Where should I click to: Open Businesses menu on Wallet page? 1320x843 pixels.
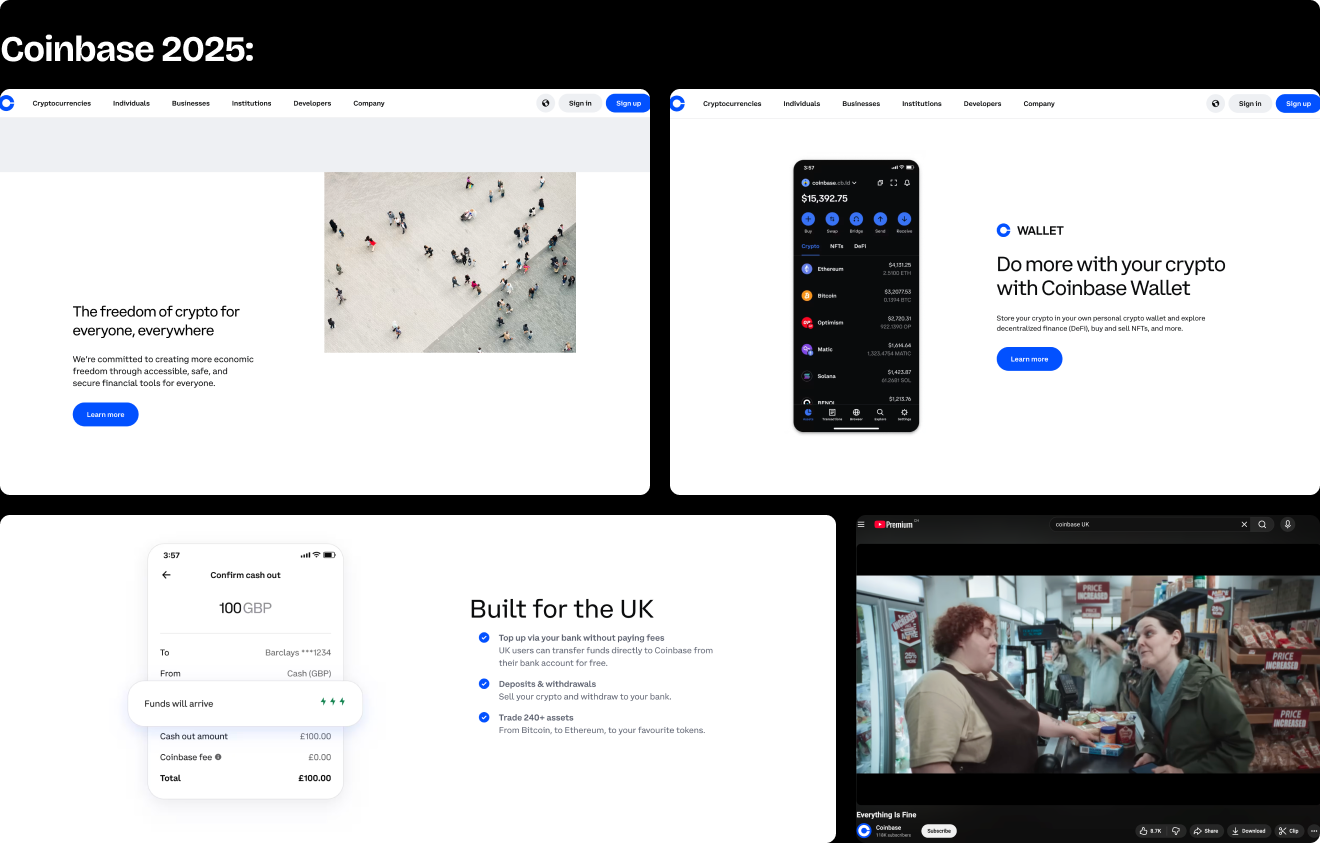click(x=861, y=103)
